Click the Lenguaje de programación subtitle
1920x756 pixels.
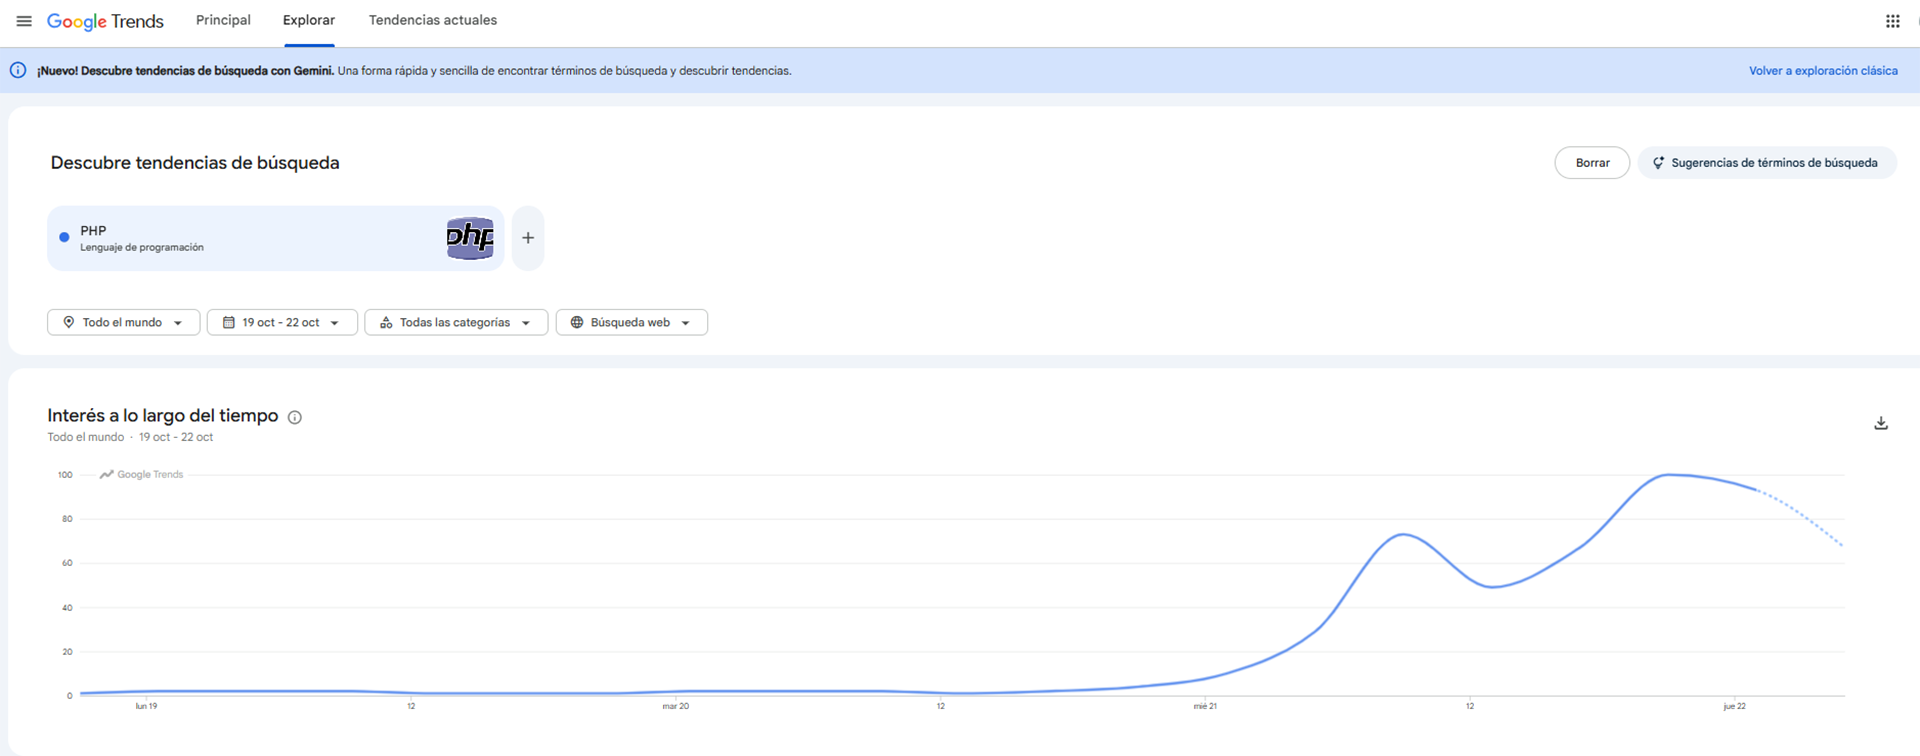[x=142, y=247]
